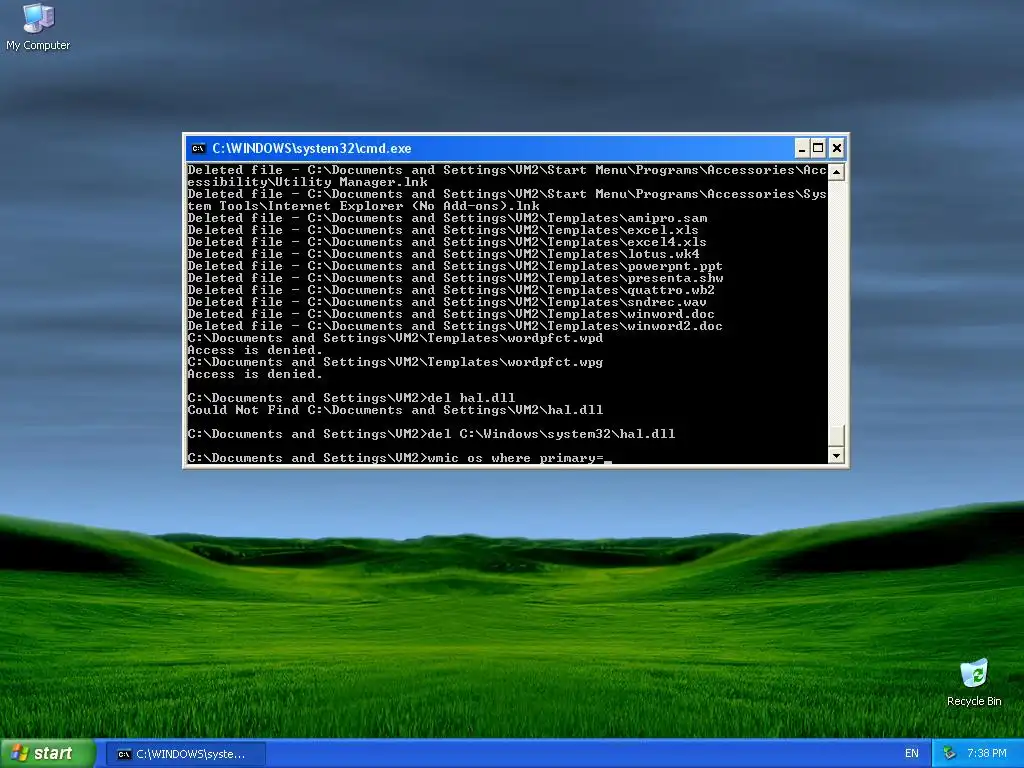Click the deleted quattro.wb2 line

[451, 290]
